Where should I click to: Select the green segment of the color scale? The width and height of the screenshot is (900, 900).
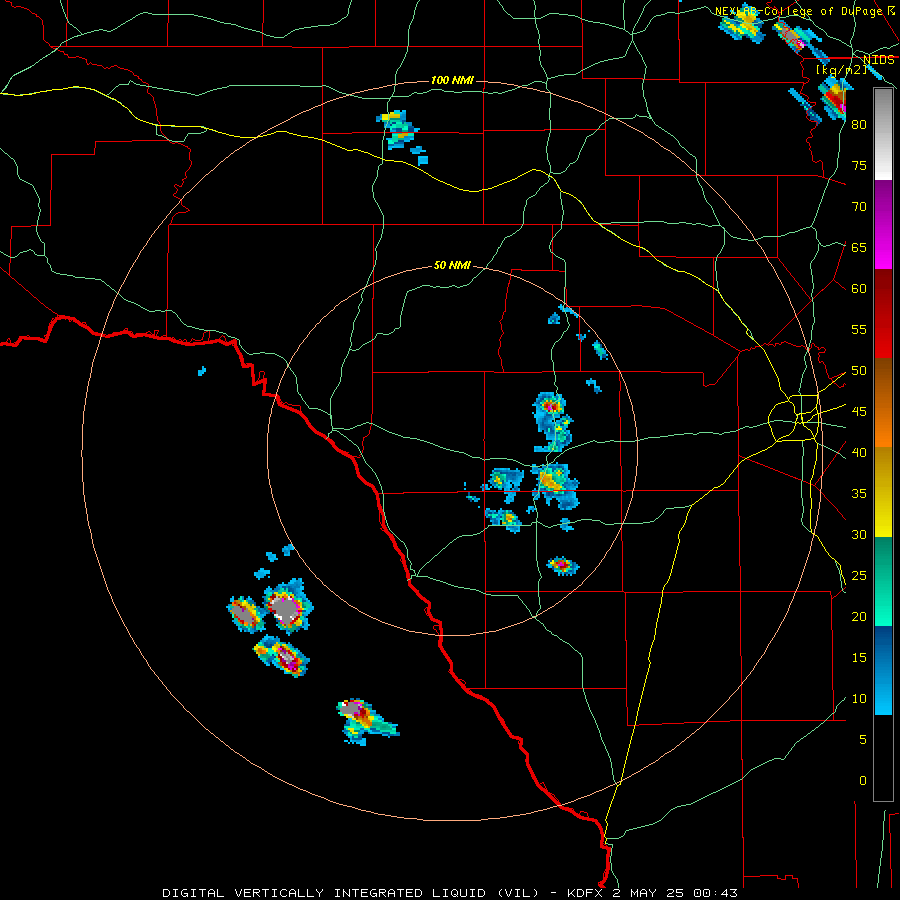[x=883, y=581]
